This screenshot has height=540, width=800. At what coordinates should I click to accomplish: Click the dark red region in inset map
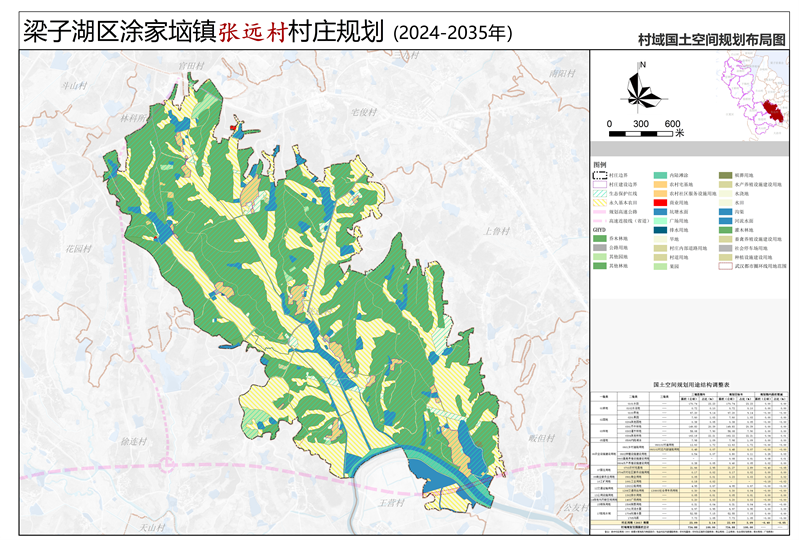771,109
